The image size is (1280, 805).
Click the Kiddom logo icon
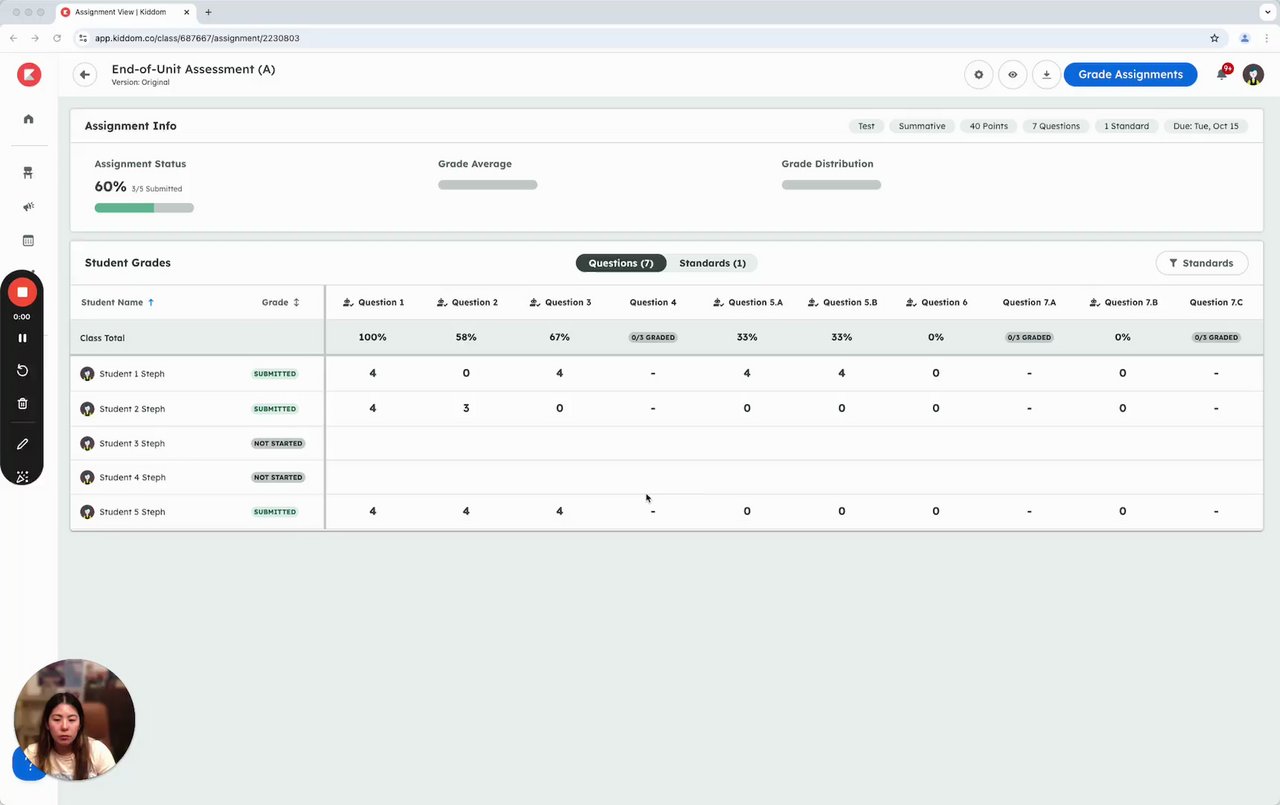pos(29,74)
